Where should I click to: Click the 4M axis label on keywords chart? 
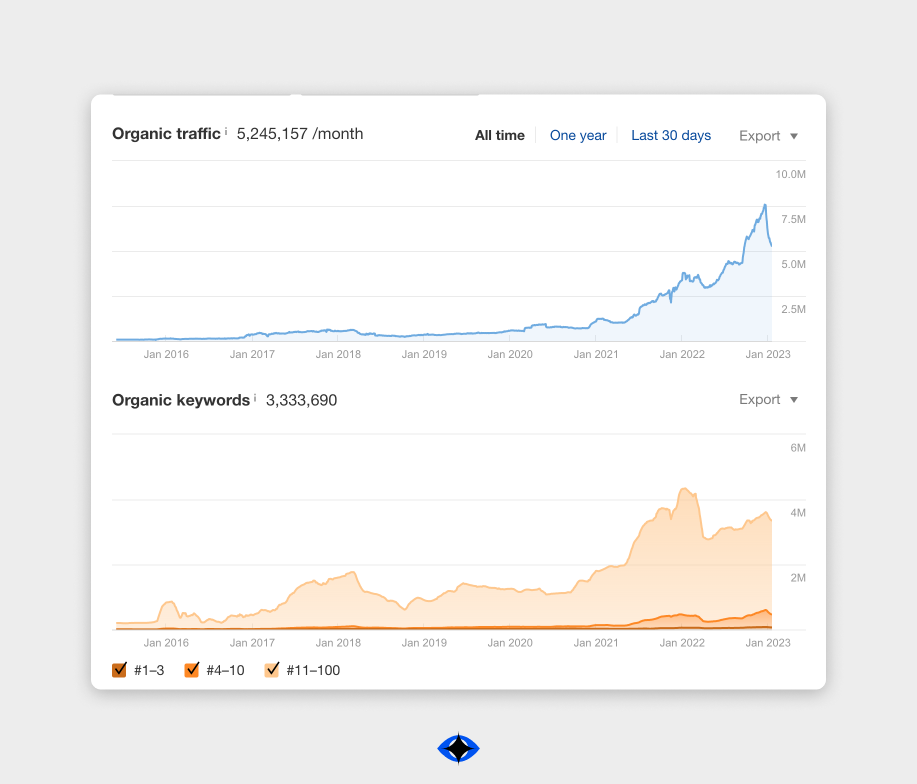click(798, 513)
